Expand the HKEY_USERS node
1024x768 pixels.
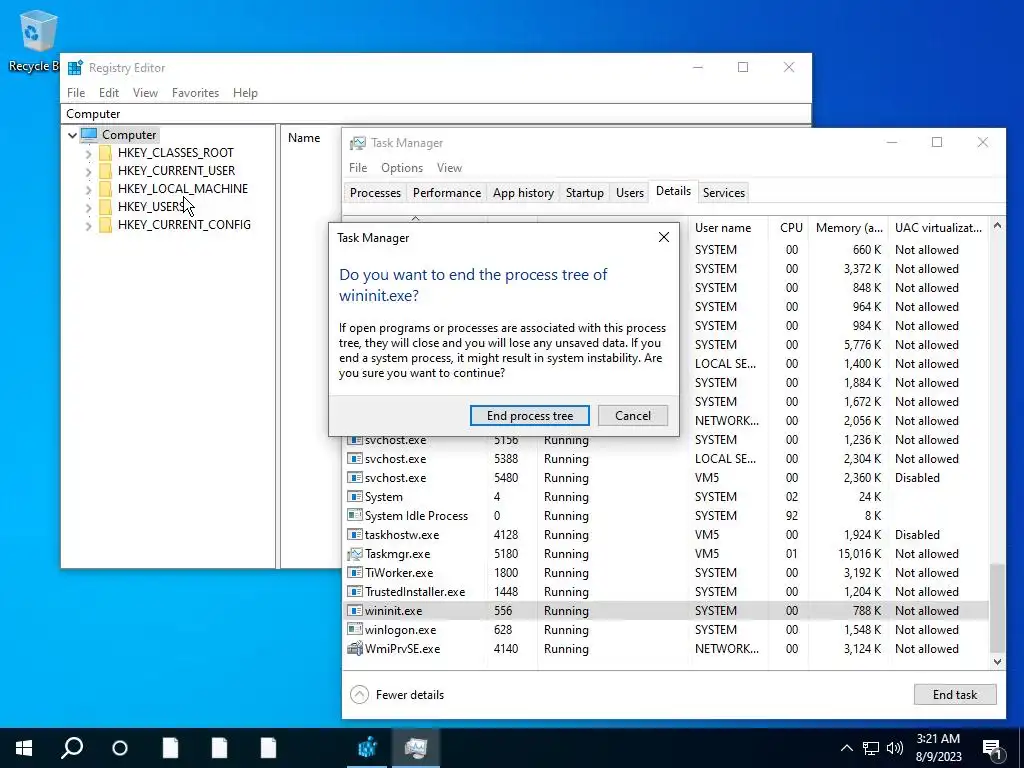[88, 208]
